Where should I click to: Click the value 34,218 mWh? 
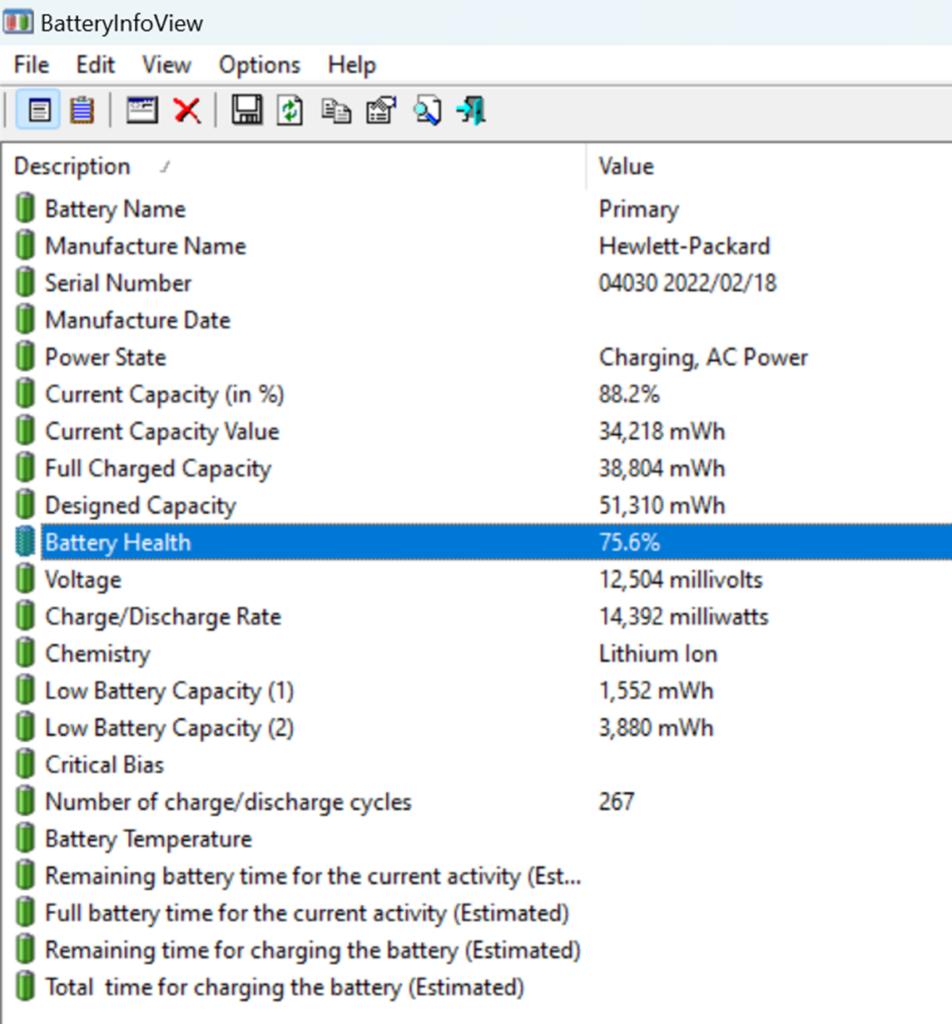(x=662, y=432)
